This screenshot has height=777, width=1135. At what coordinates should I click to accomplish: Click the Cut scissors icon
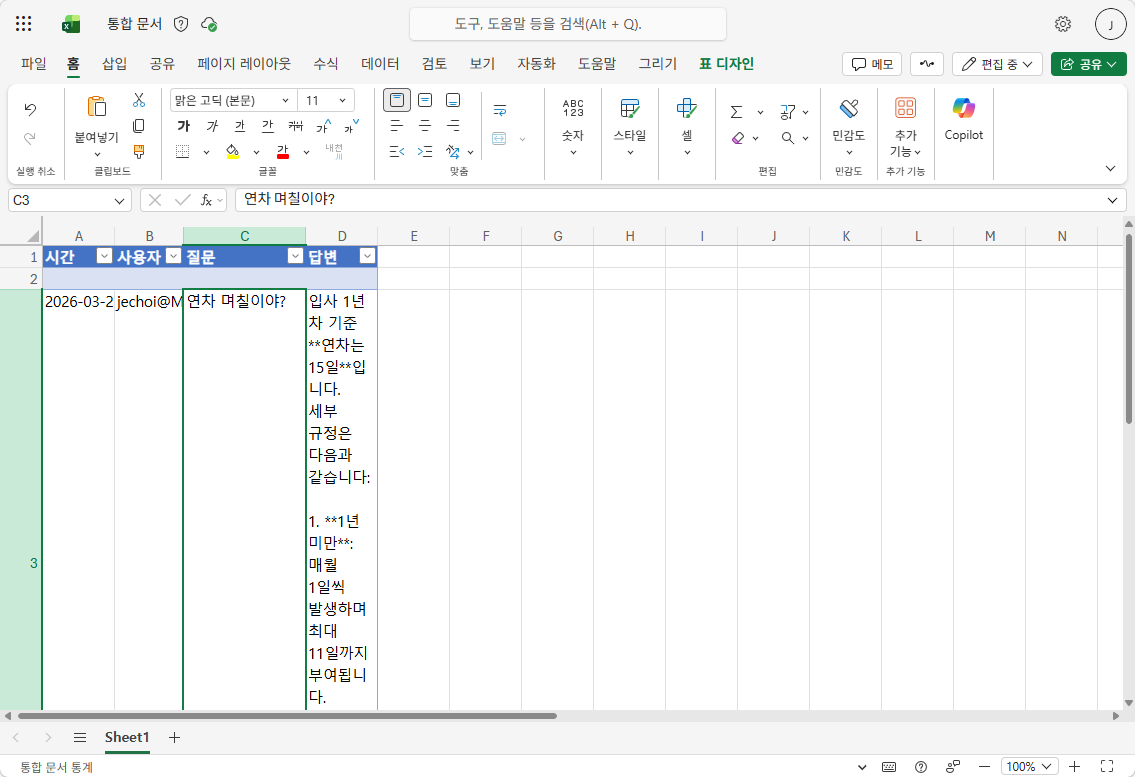coord(139,100)
